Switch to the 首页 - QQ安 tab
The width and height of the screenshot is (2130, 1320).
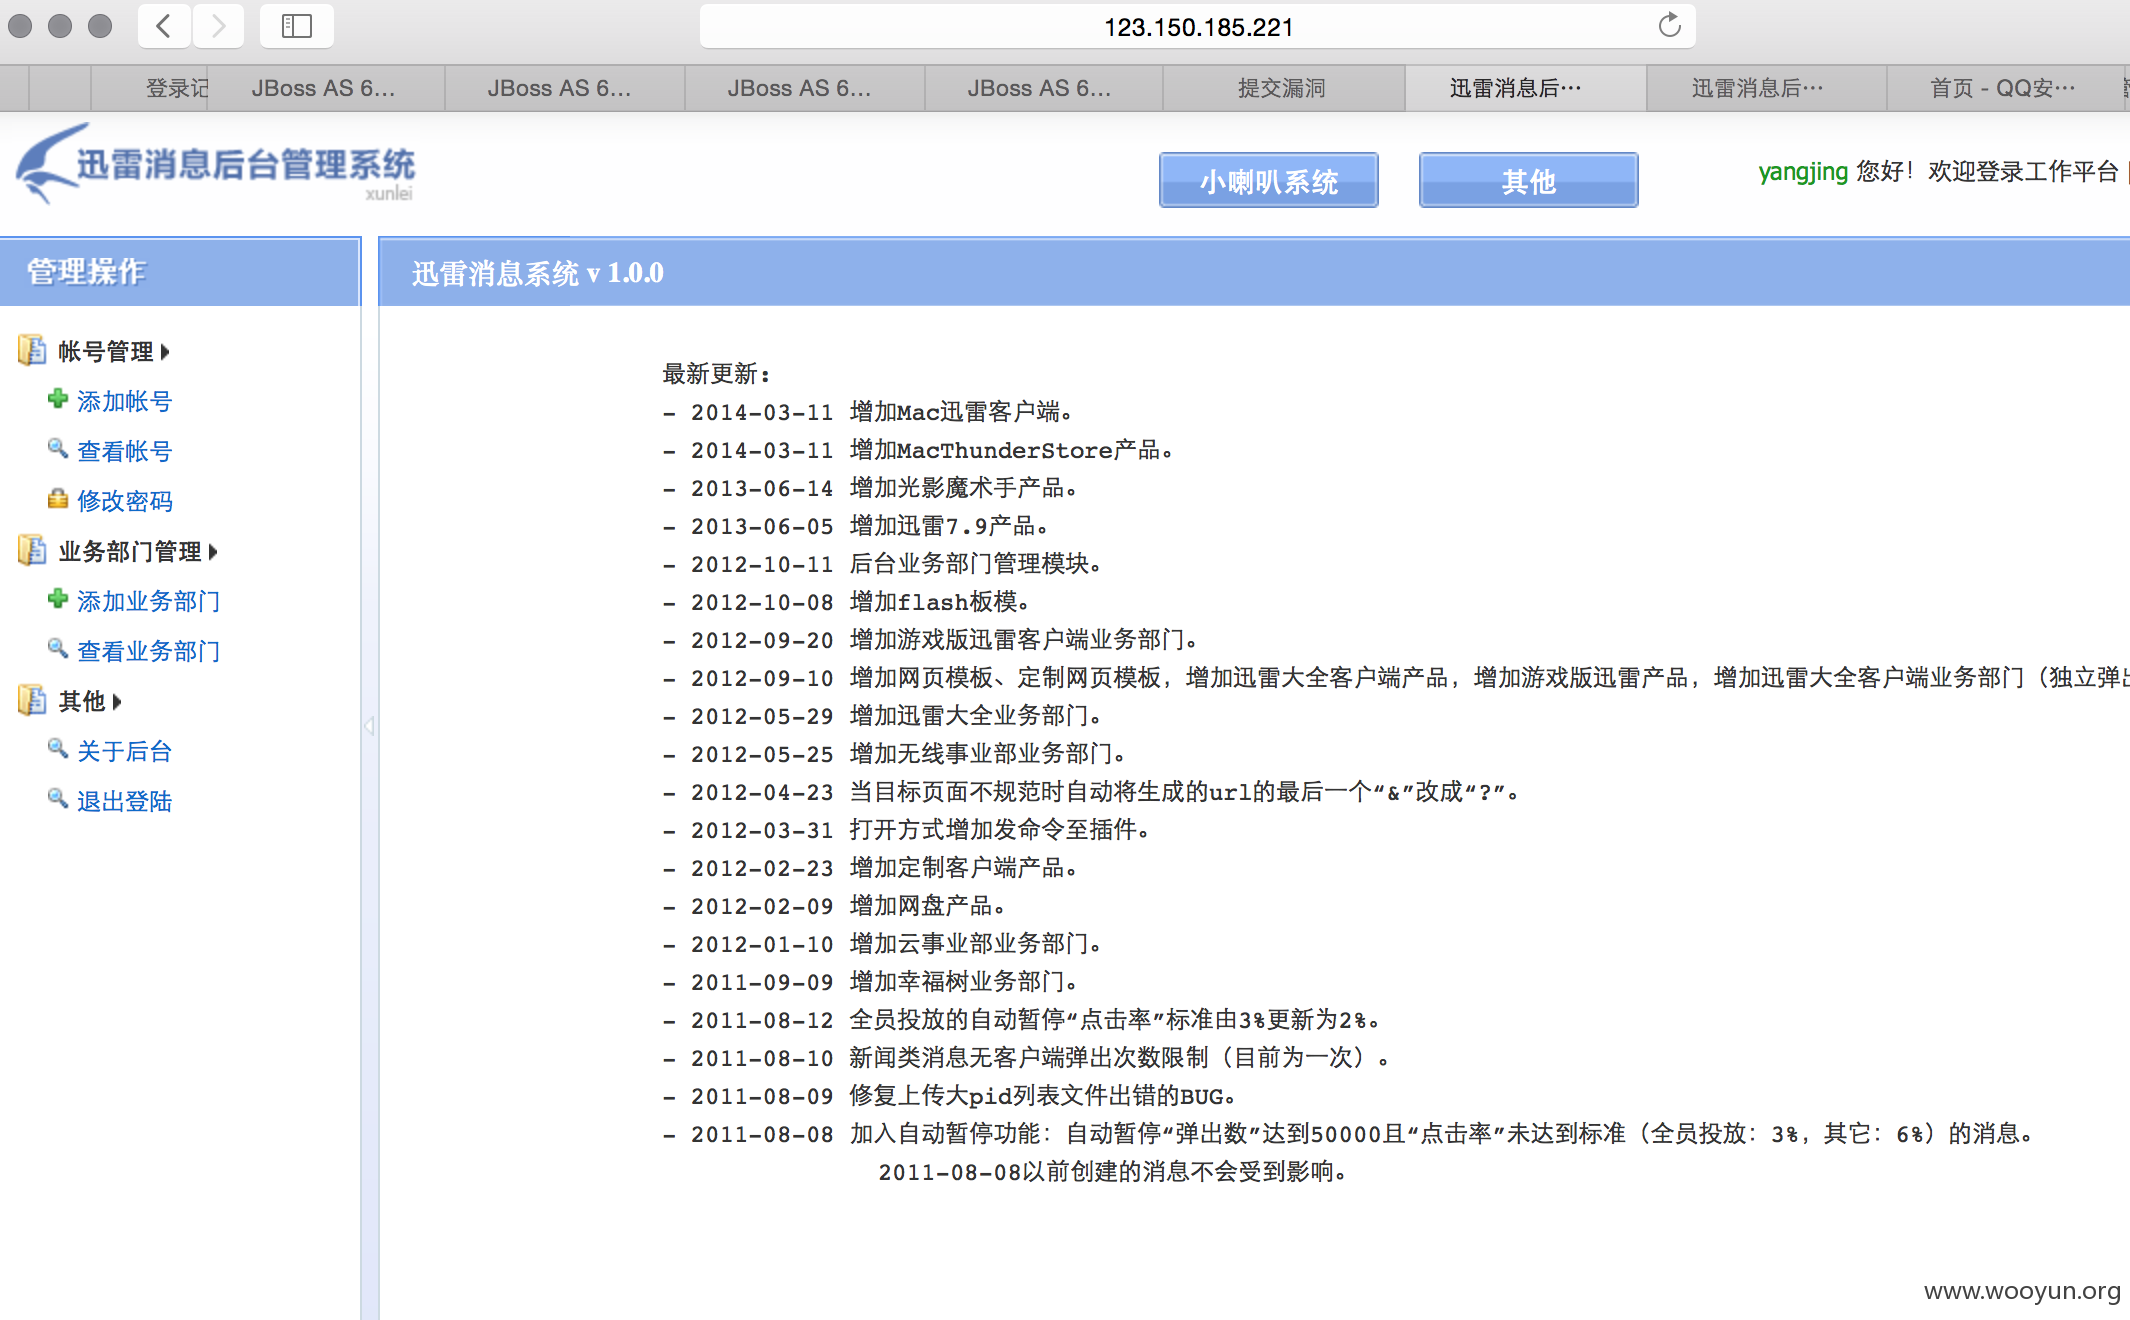[x=2005, y=88]
